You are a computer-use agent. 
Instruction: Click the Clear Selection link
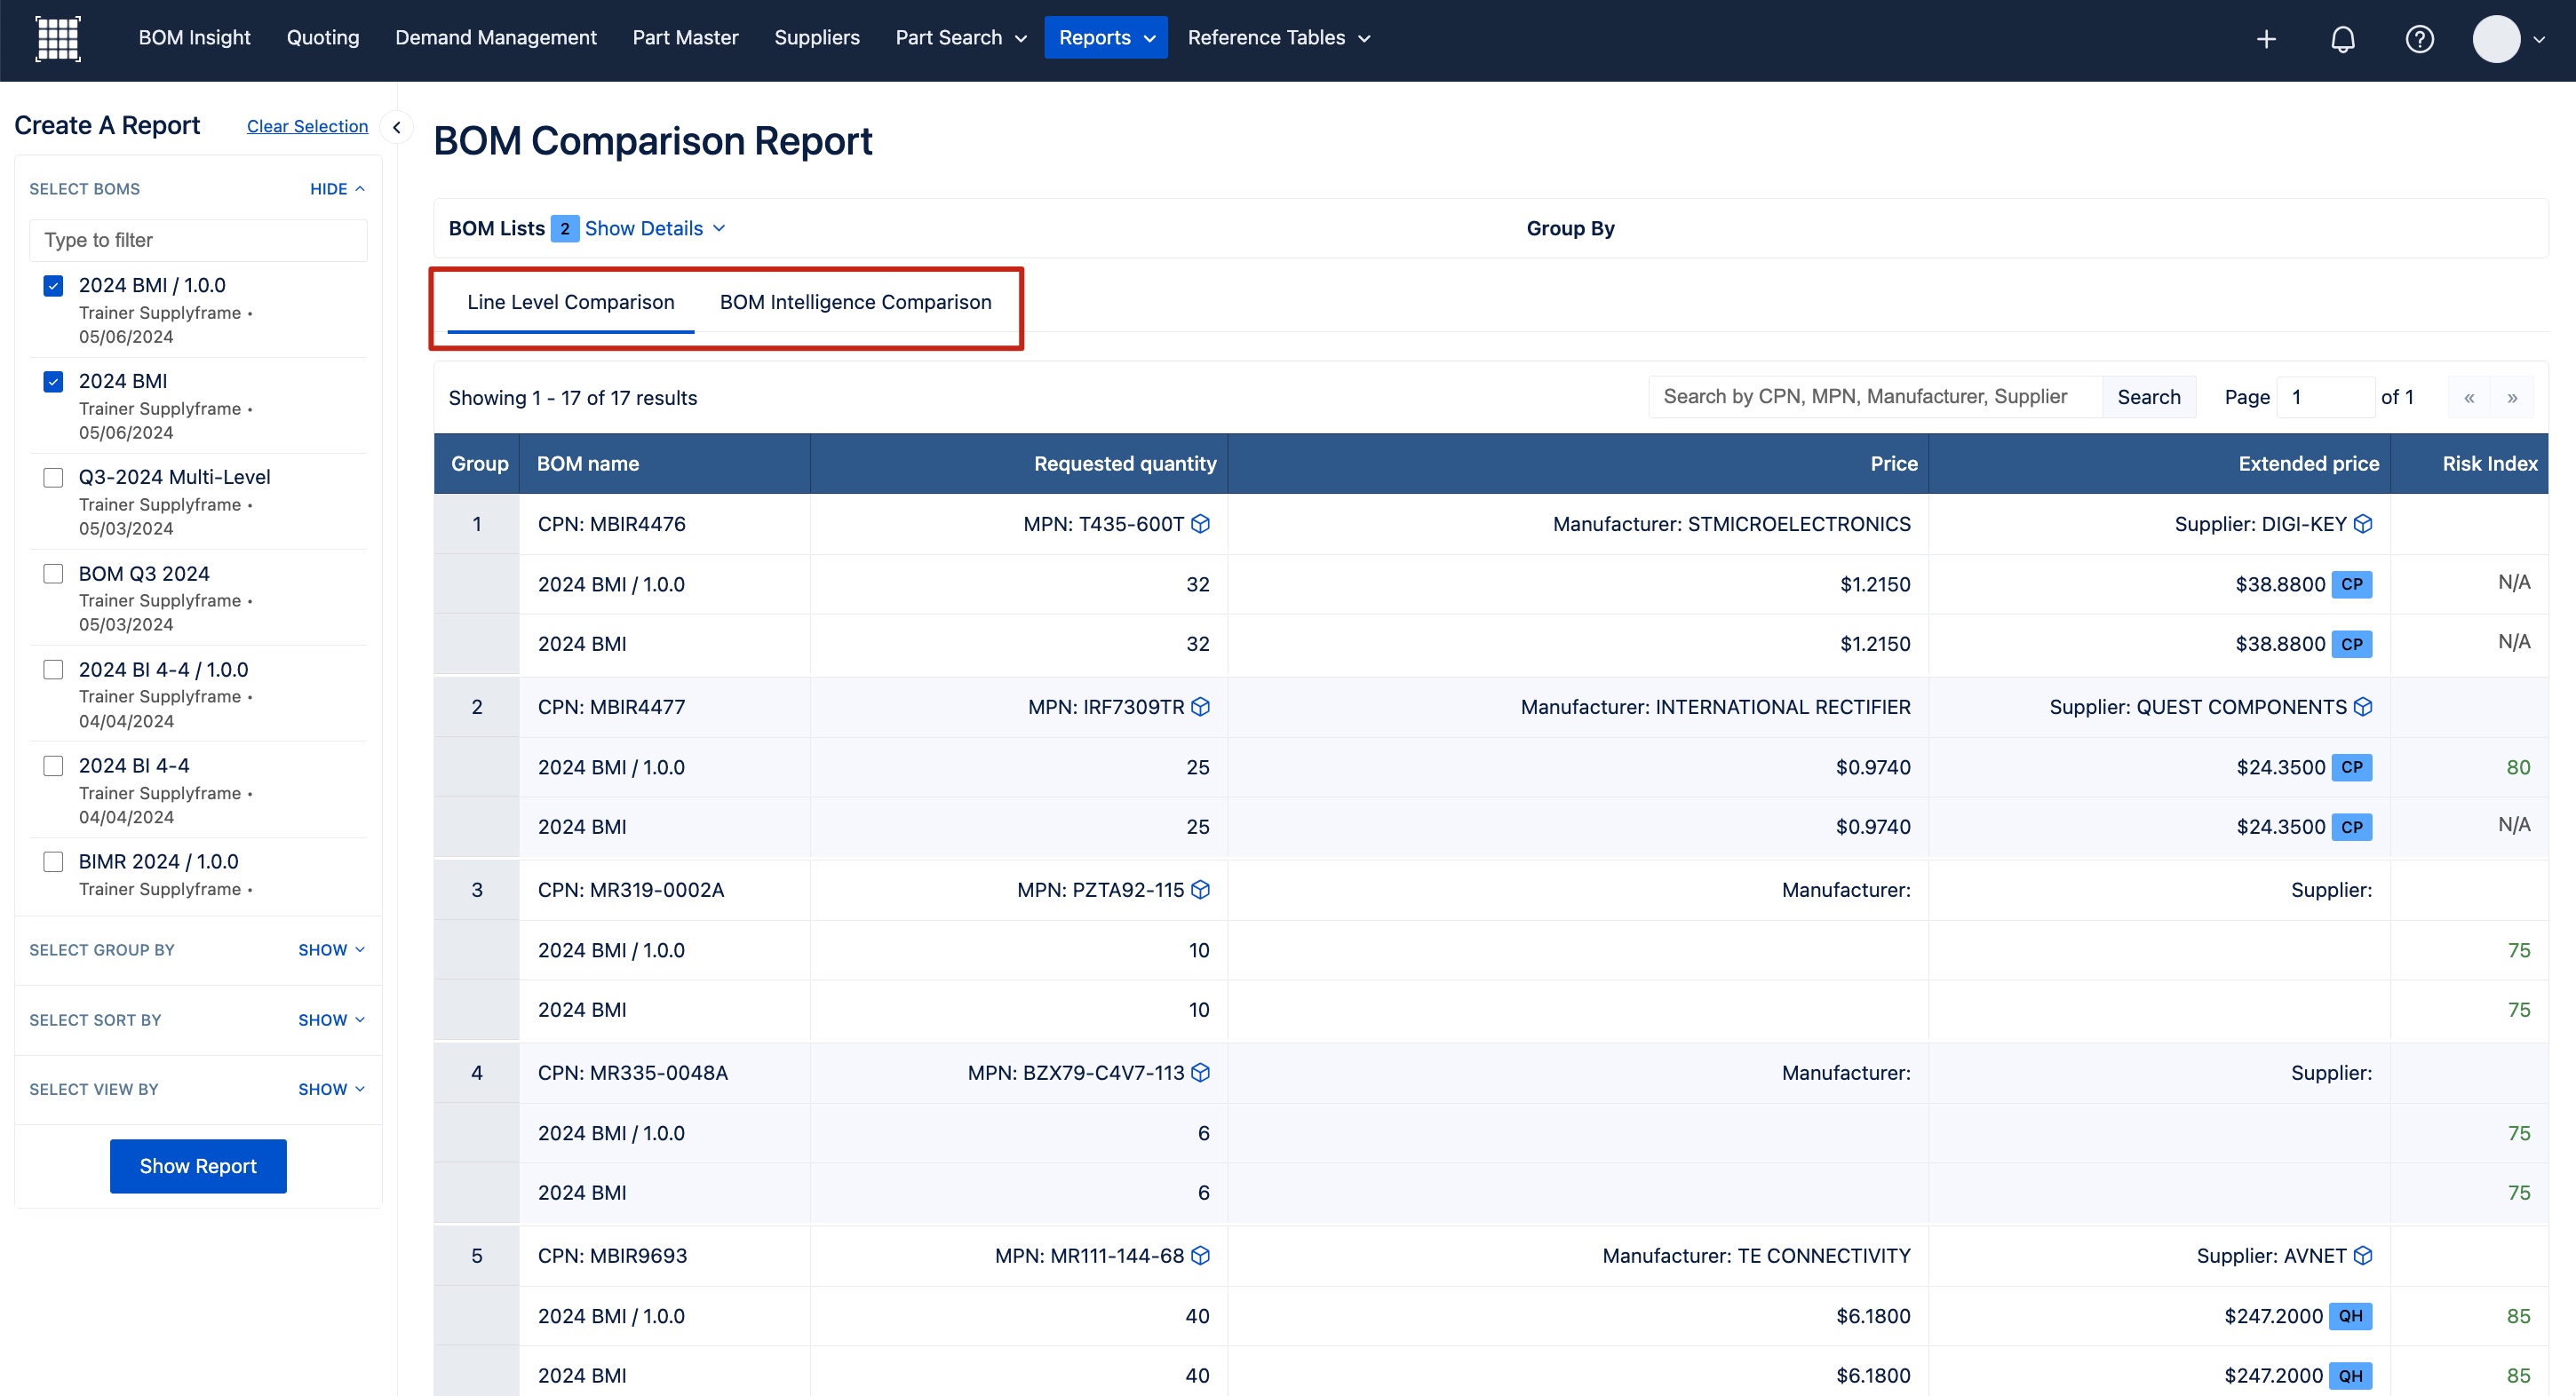click(x=307, y=126)
